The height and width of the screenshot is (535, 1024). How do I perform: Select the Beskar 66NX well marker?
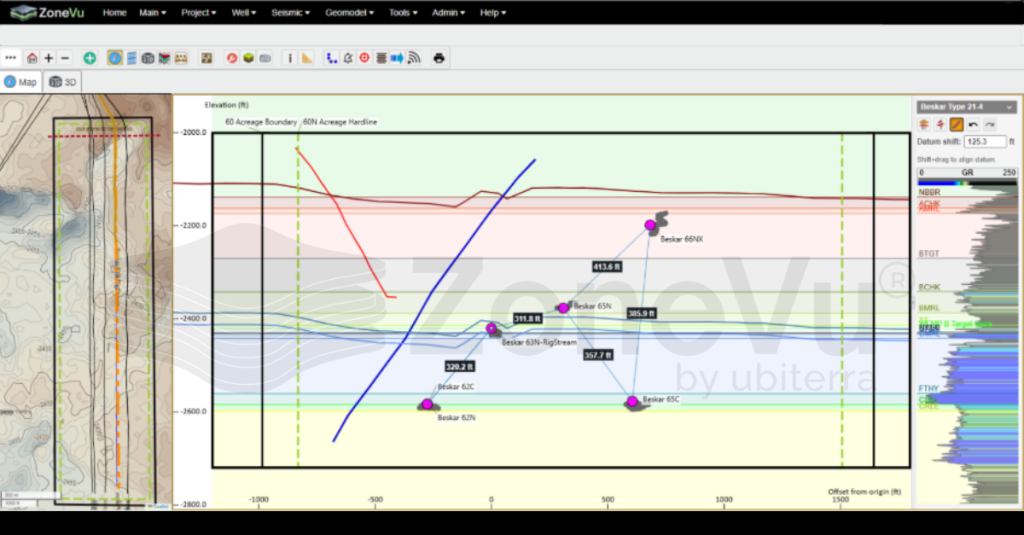[650, 225]
